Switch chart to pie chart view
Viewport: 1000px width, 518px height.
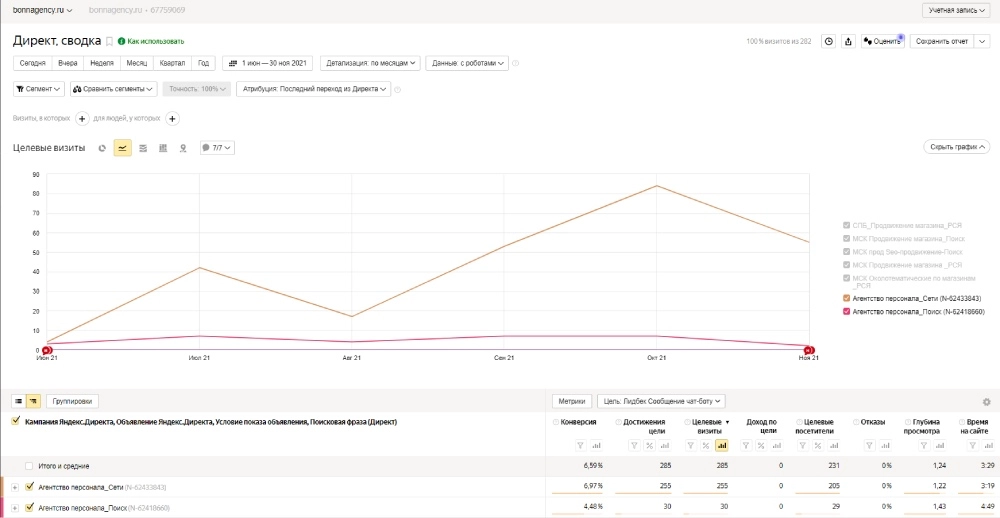coord(102,148)
